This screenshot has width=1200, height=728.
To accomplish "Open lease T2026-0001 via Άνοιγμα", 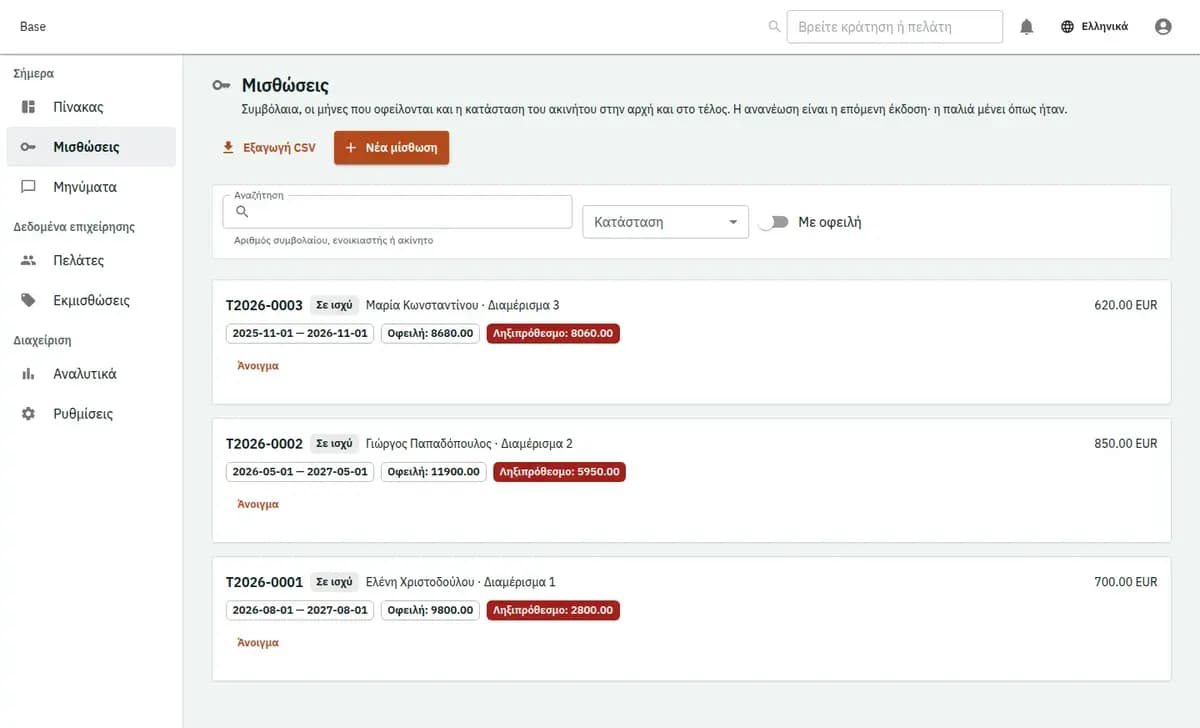I will click(x=258, y=643).
